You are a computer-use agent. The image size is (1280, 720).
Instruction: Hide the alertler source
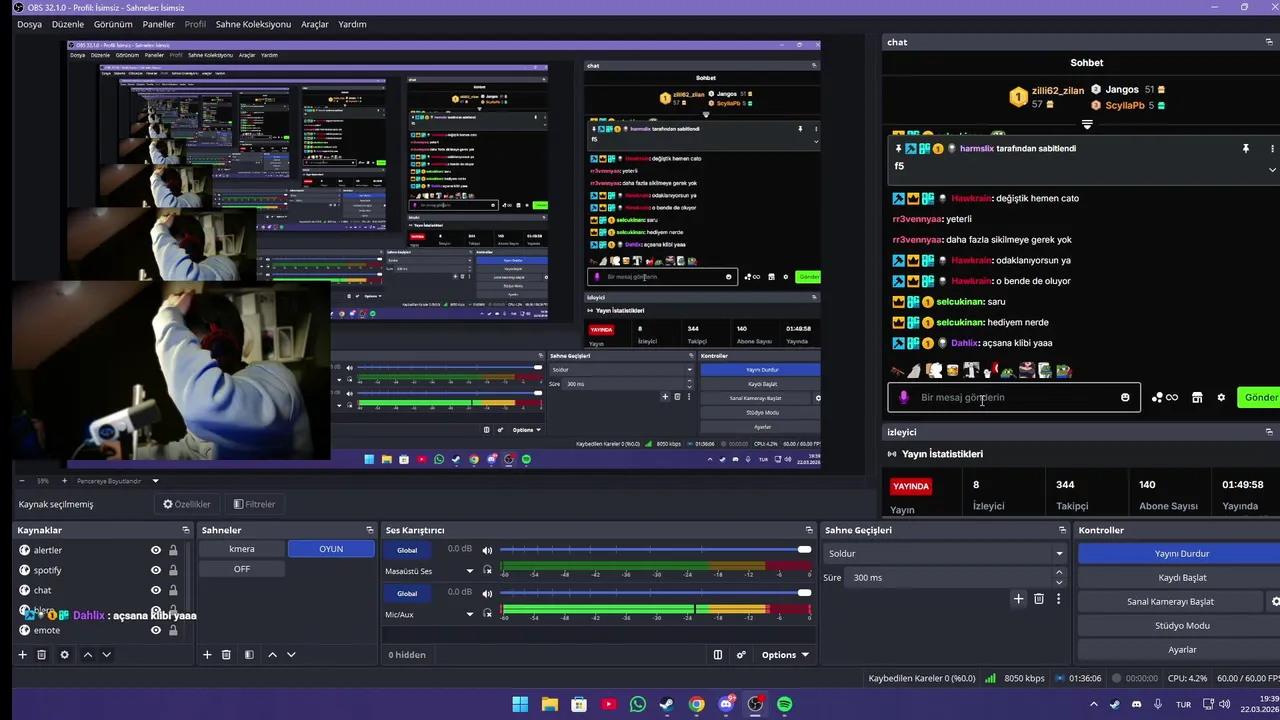tap(156, 550)
